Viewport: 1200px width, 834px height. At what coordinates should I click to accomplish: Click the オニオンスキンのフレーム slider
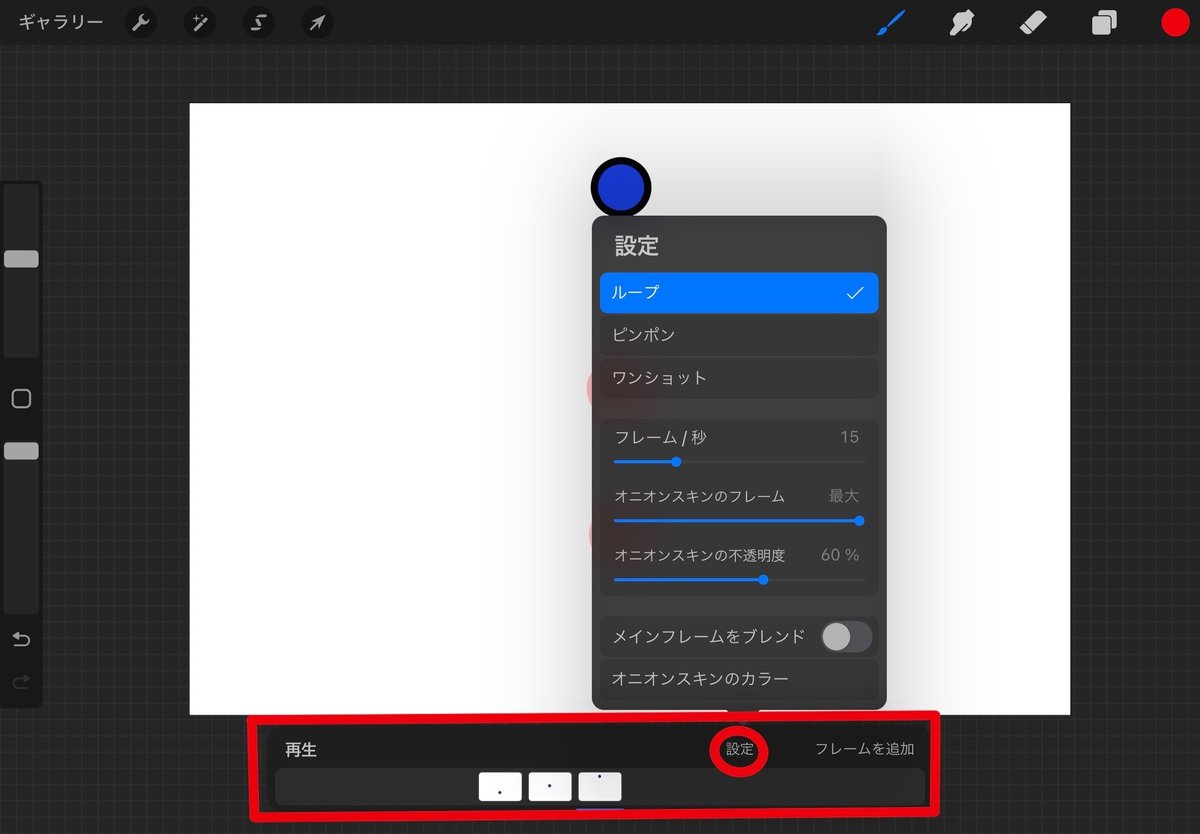[739, 520]
